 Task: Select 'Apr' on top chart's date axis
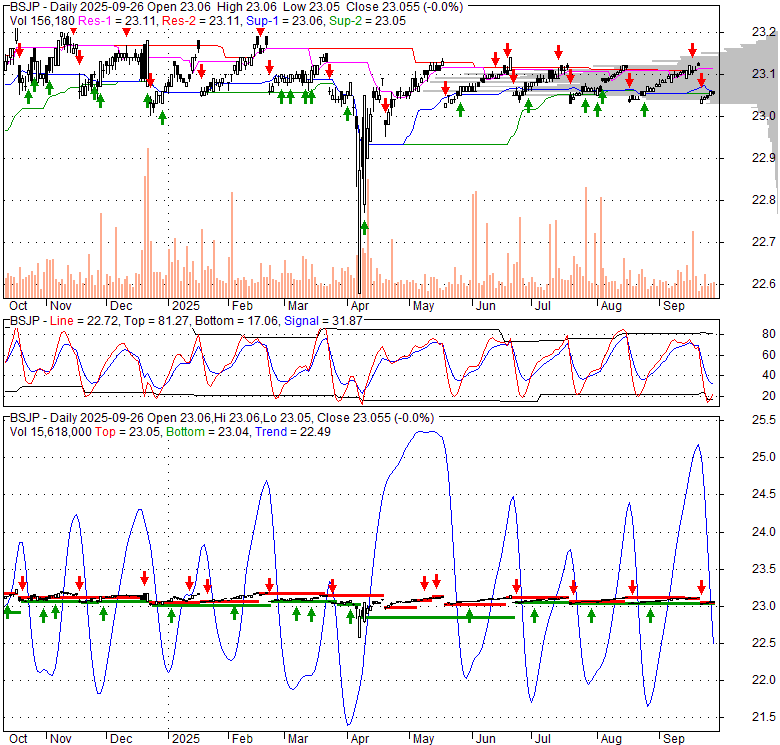pyautogui.click(x=360, y=306)
